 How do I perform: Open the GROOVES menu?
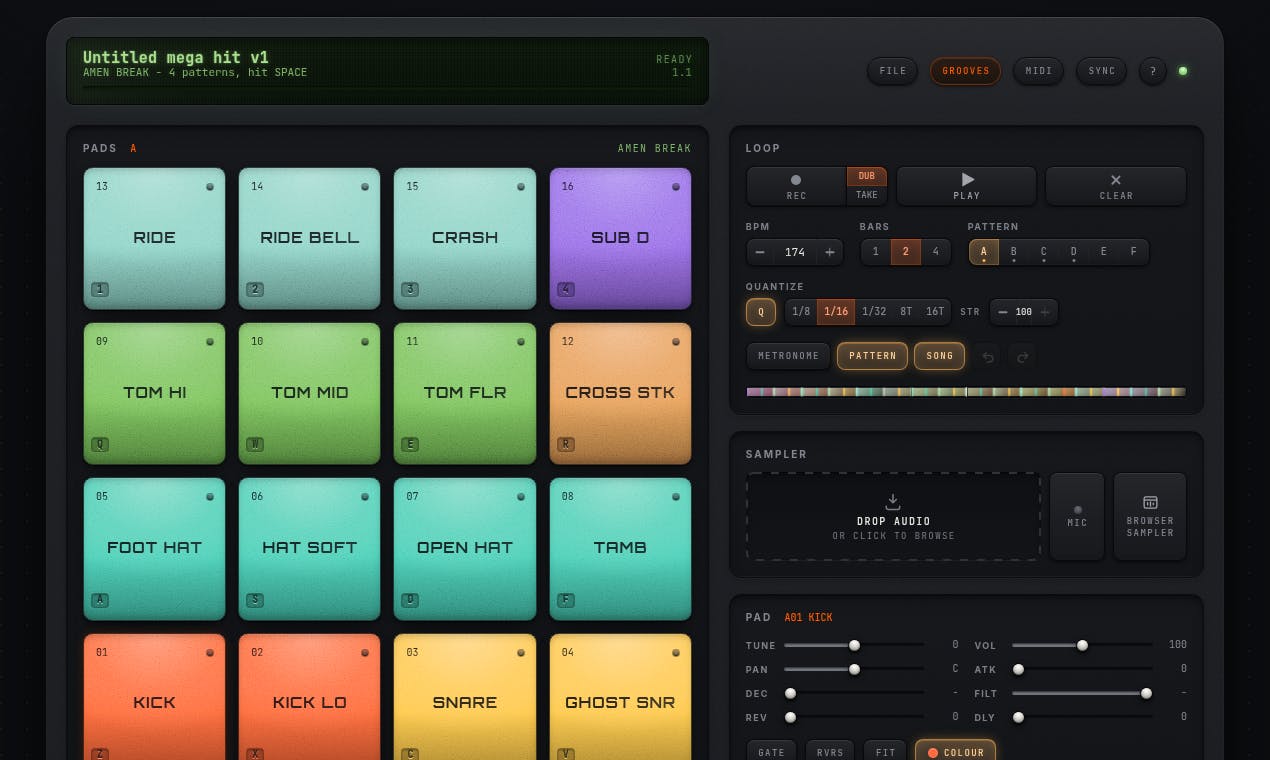point(965,71)
